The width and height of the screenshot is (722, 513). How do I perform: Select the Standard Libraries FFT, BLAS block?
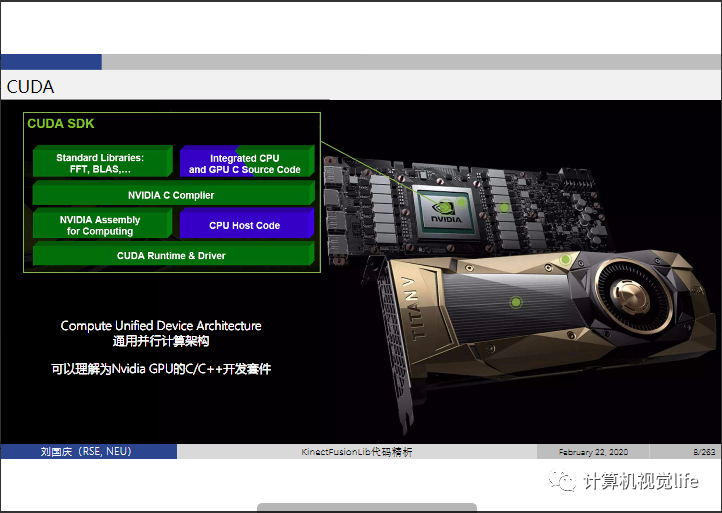pyautogui.click(x=102, y=162)
